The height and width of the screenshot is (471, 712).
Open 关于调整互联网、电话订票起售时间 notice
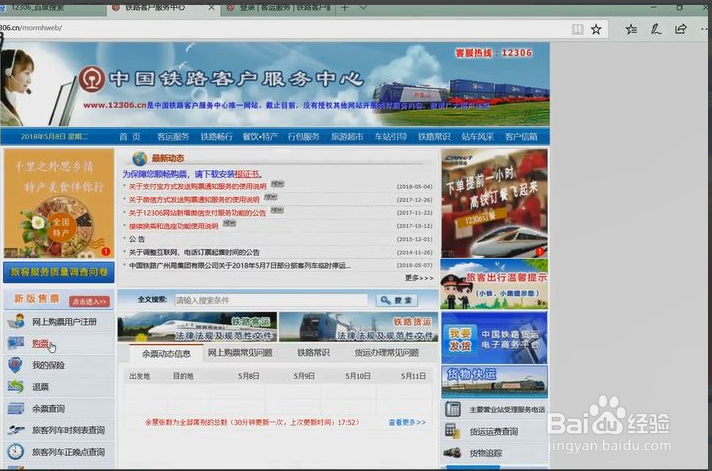click(194, 252)
